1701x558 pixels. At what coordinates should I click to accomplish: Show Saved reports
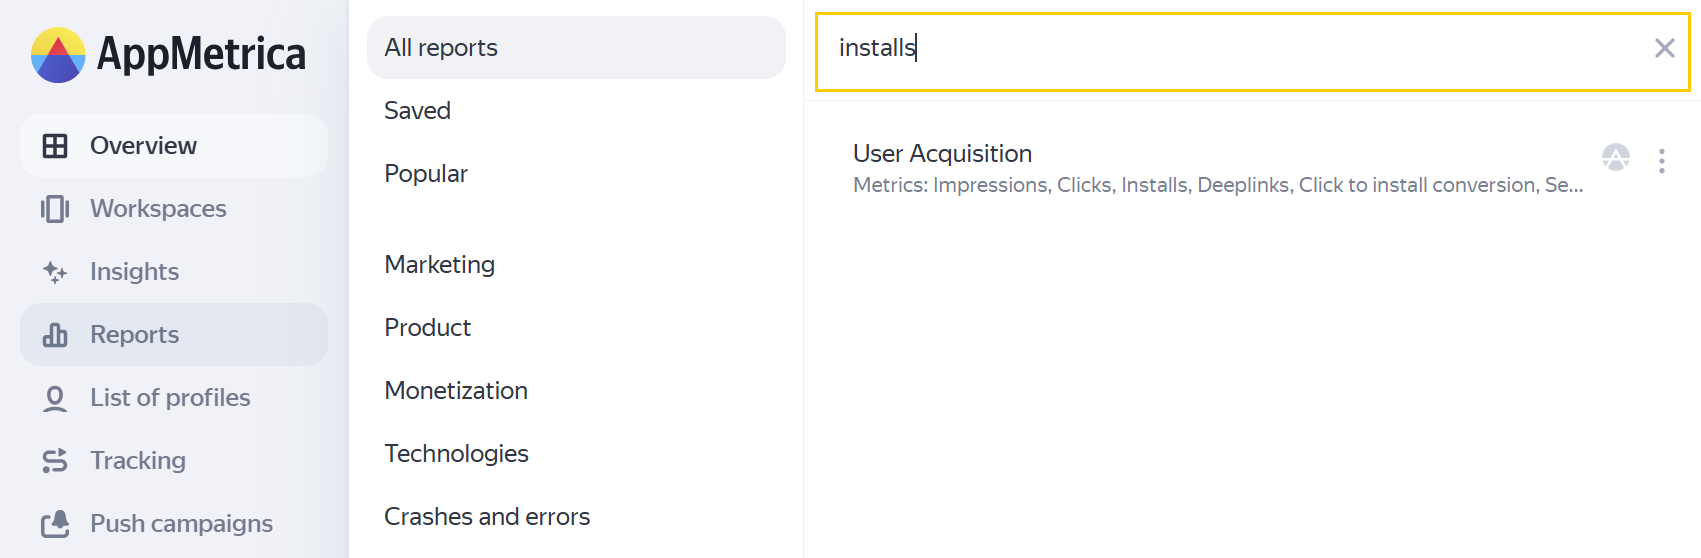point(418,111)
